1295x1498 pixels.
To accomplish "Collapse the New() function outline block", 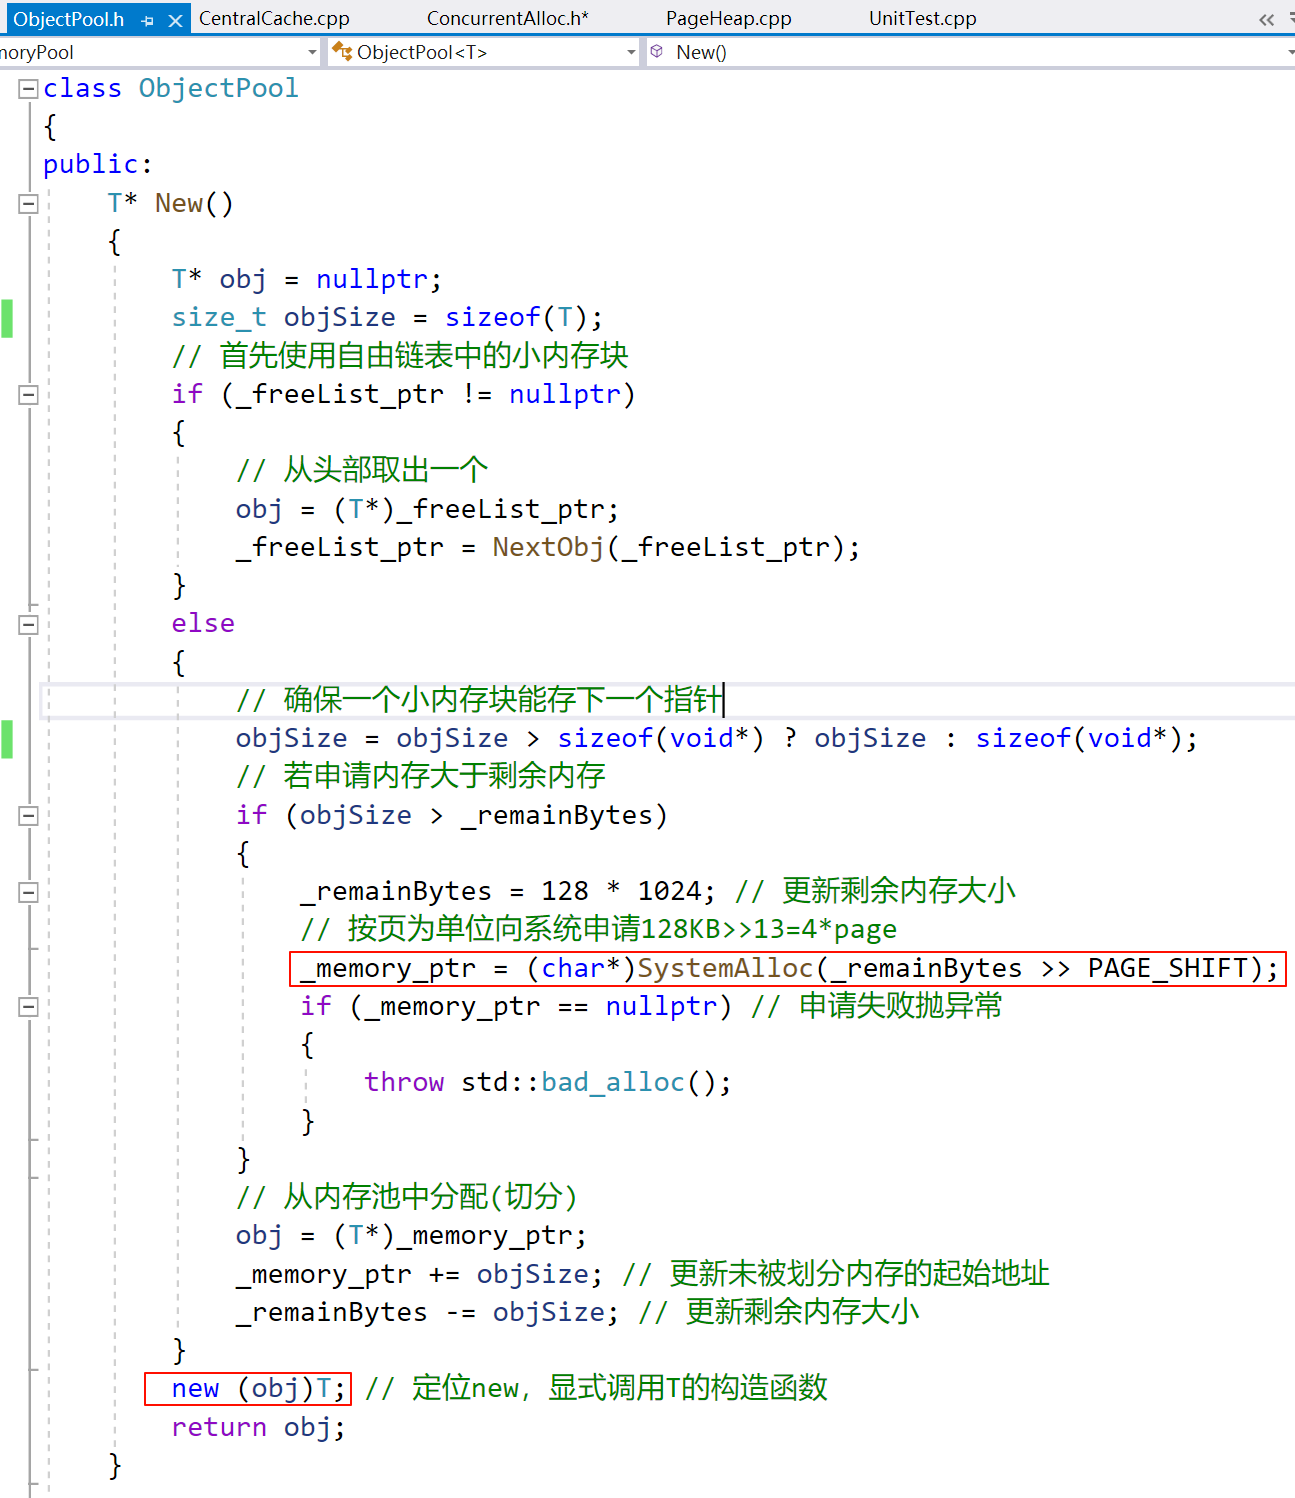I will point(28,204).
